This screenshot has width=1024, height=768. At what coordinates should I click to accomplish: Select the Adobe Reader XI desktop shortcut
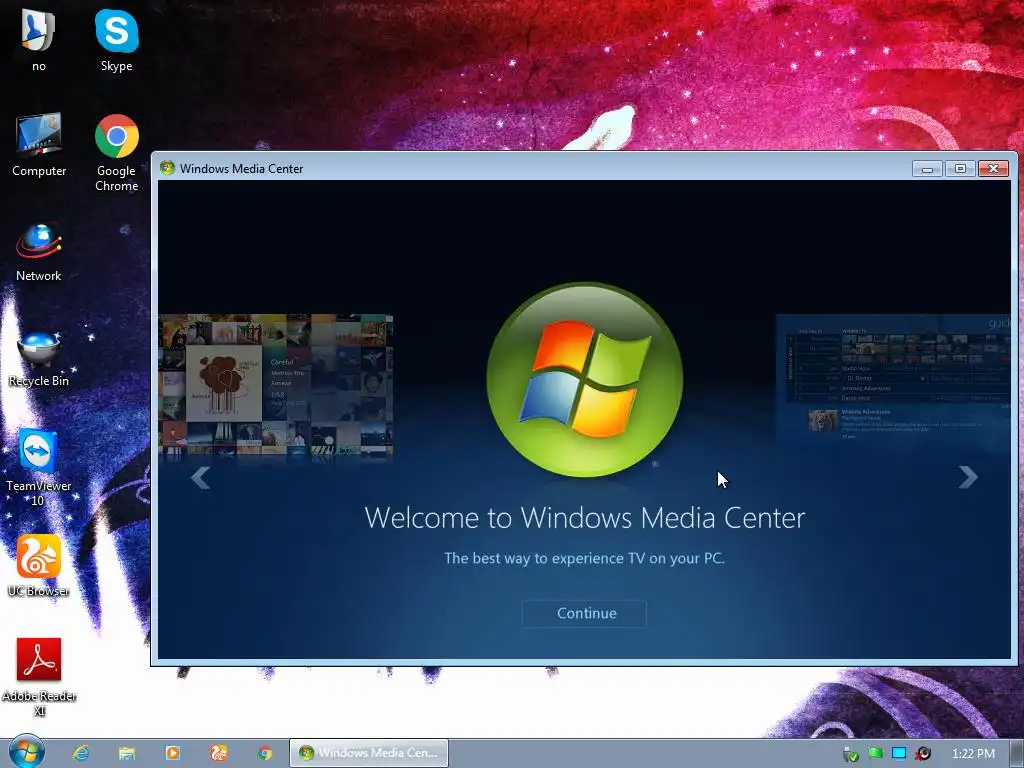tap(39, 677)
